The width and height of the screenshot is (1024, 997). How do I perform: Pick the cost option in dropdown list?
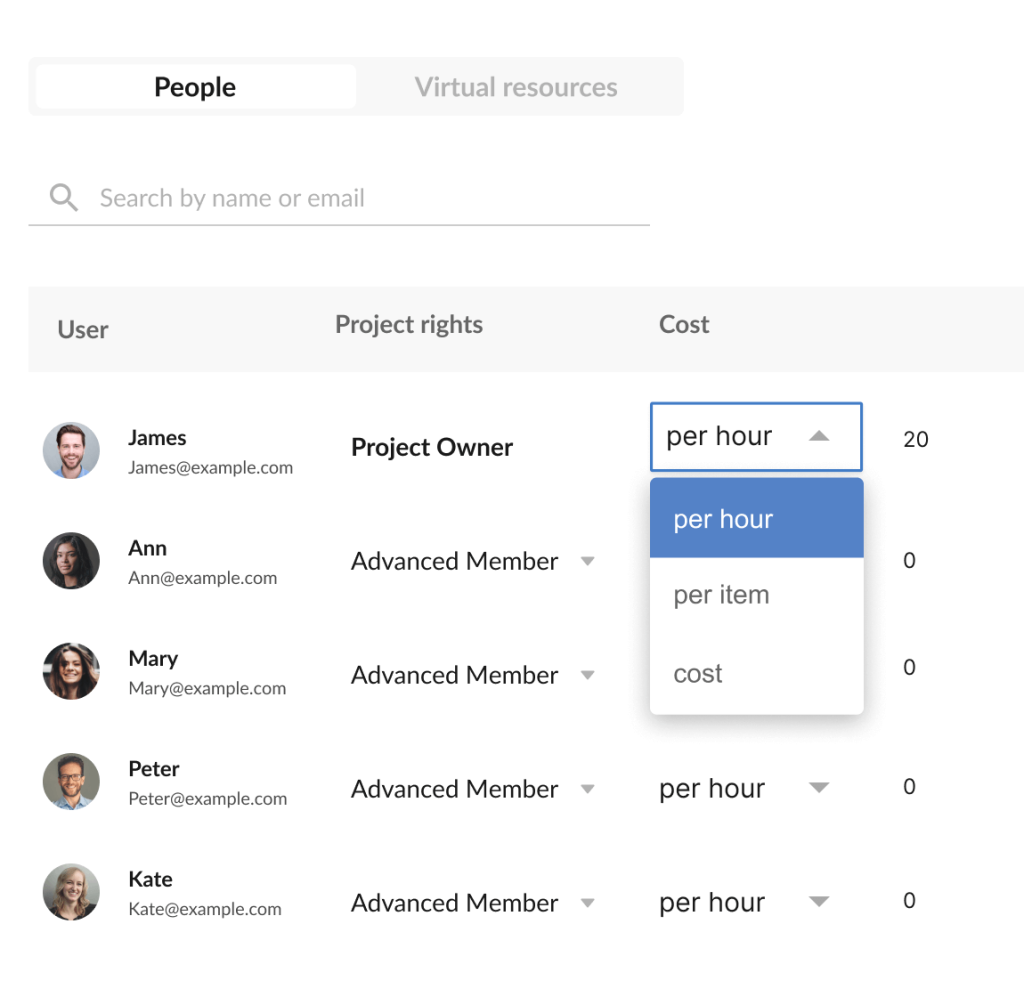pos(756,674)
